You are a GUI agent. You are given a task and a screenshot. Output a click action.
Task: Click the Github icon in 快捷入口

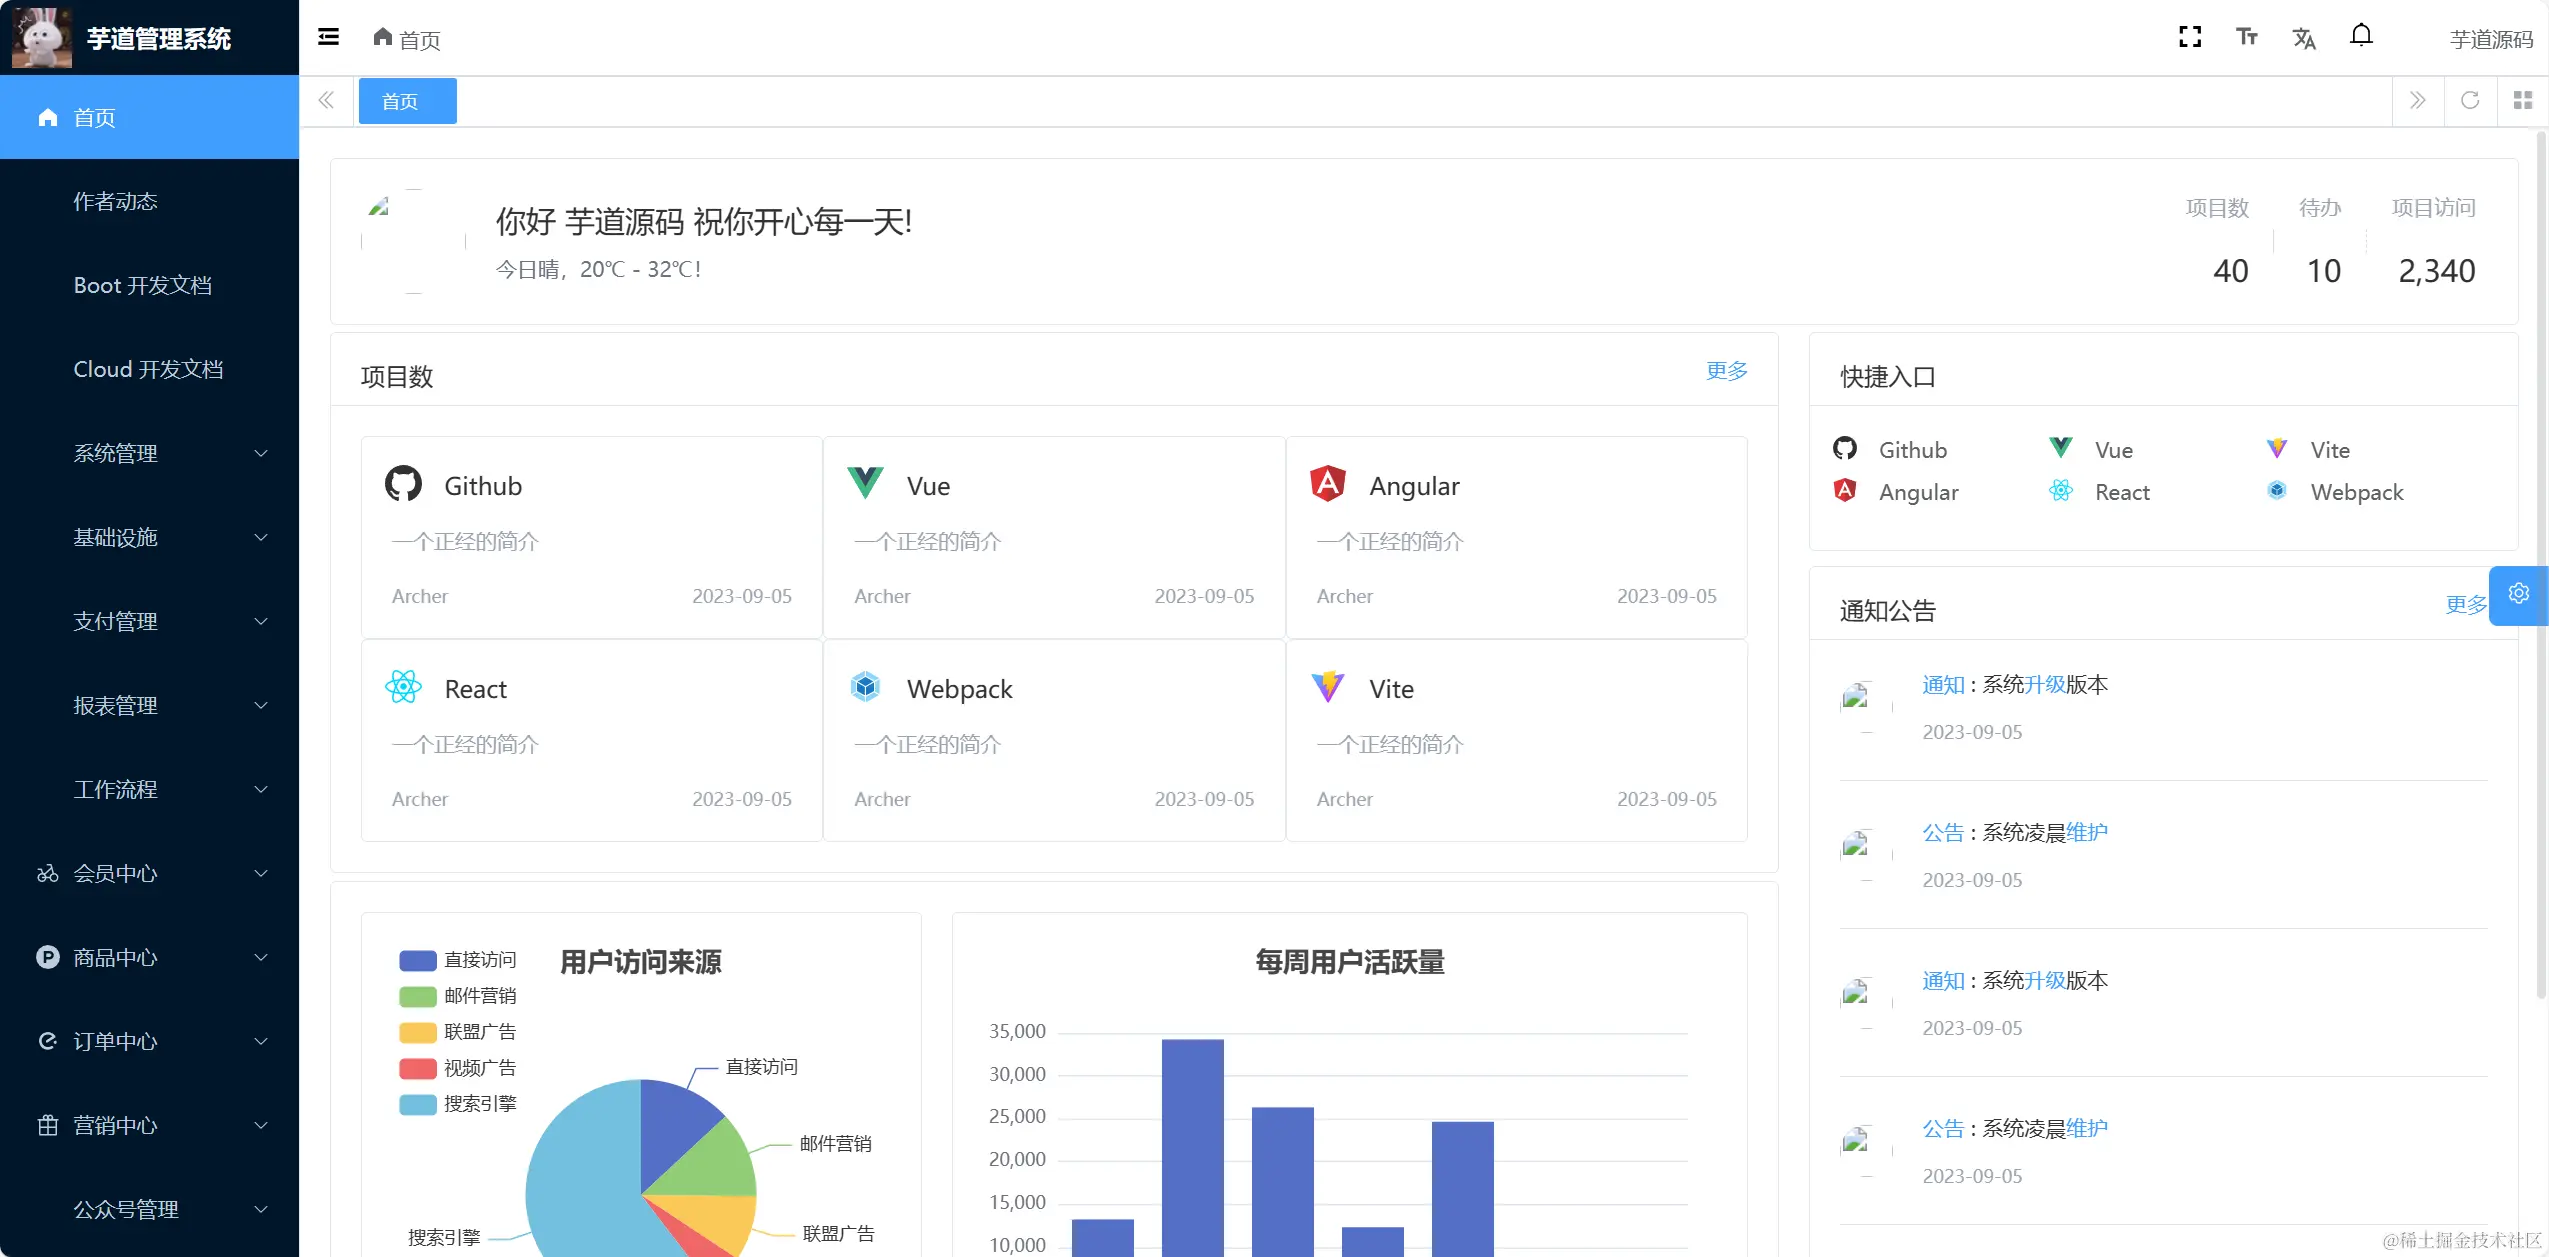point(1845,448)
